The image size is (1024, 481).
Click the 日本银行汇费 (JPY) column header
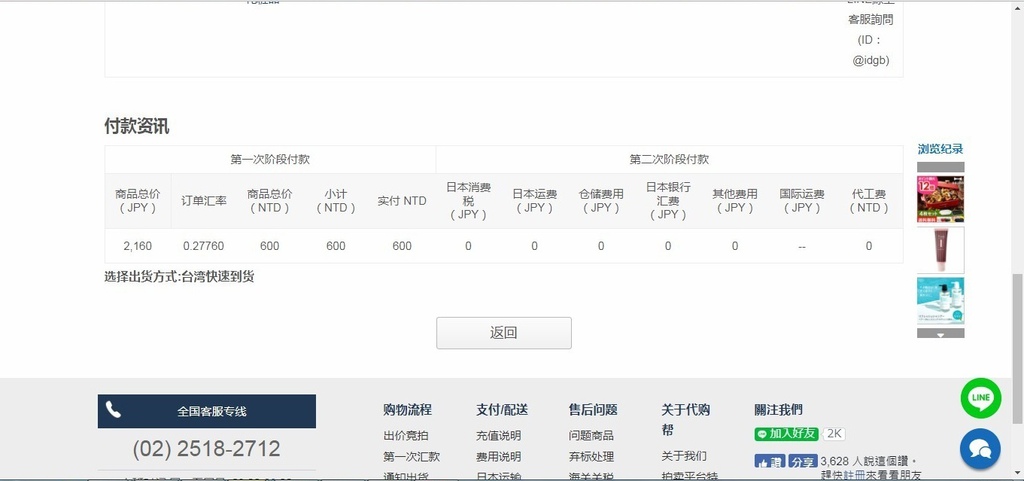coord(668,201)
